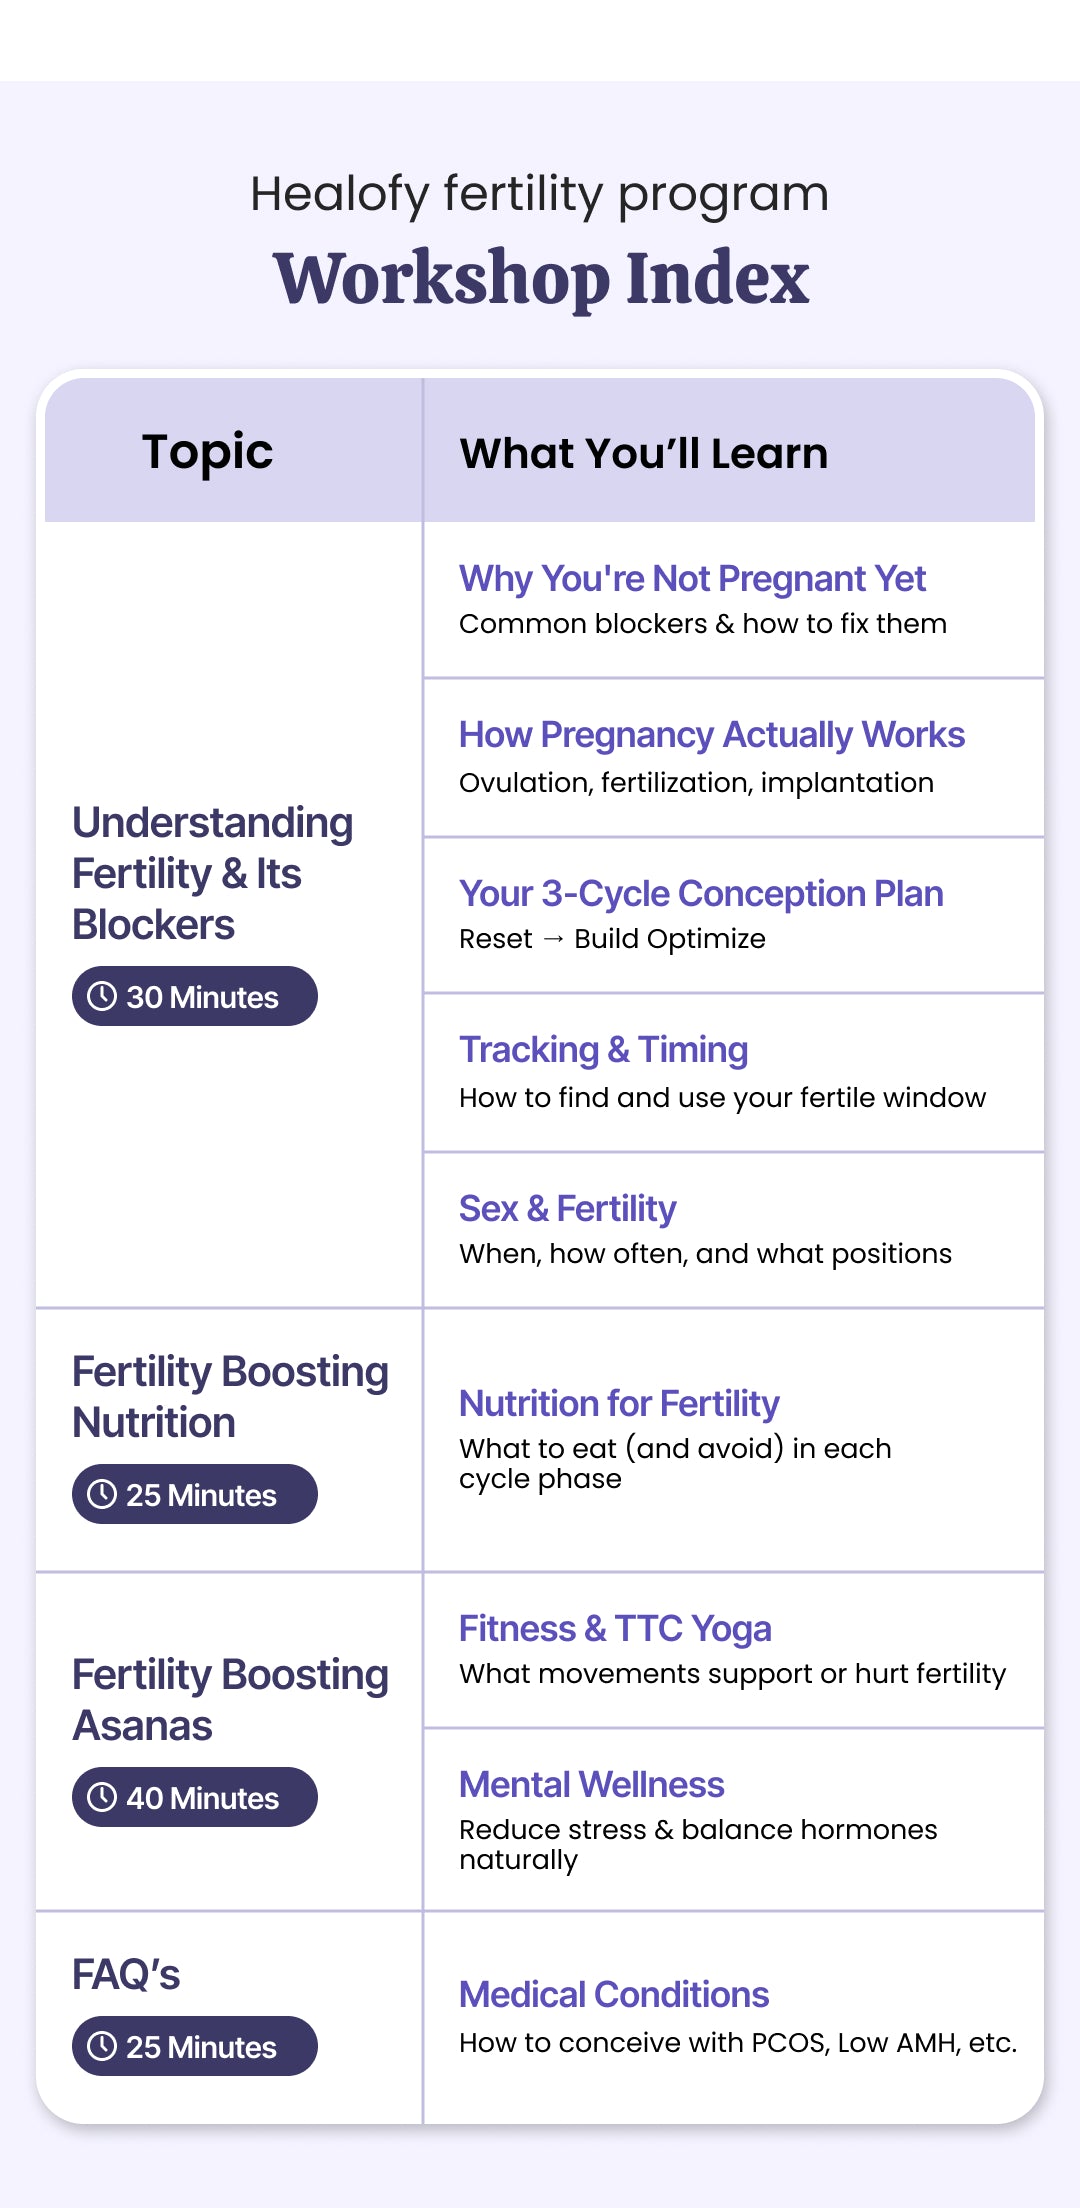Click the FAQ's section heading

click(x=126, y=1975)
